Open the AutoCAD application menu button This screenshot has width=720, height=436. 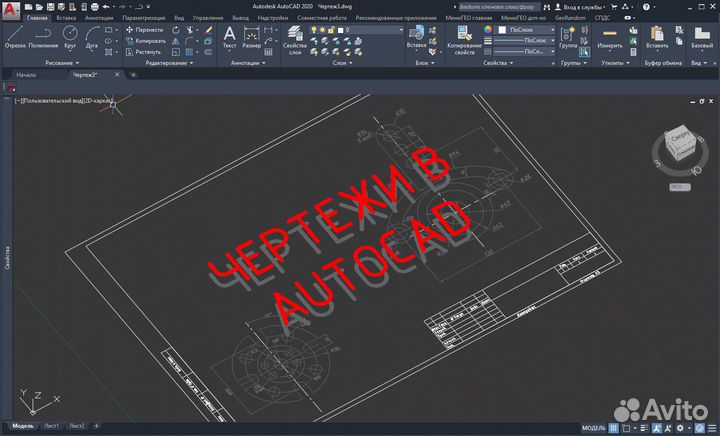pyautogui.click(x=11, y=10)
